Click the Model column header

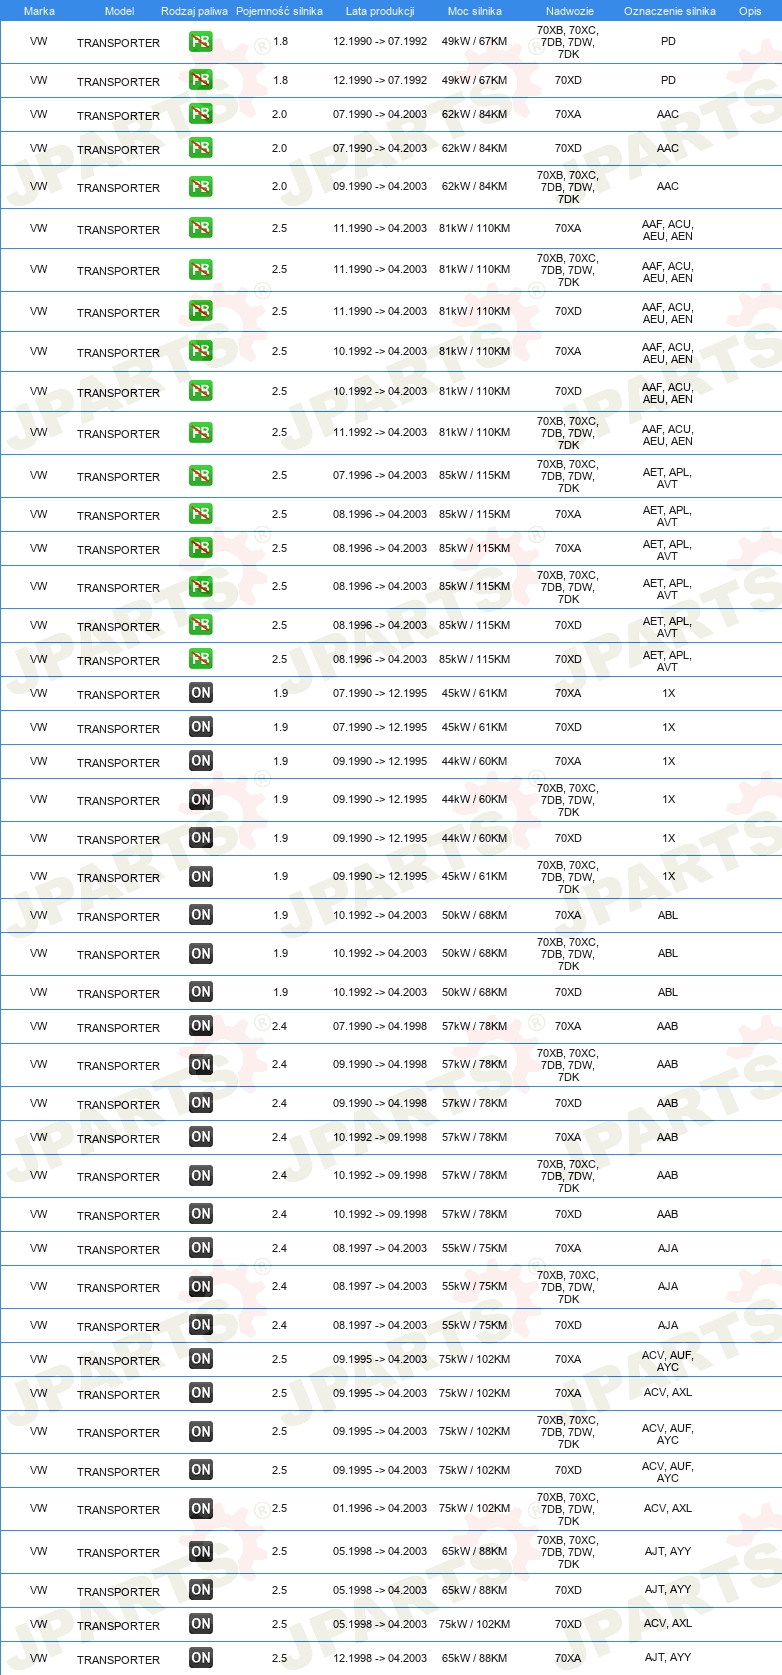click(119, 11)
